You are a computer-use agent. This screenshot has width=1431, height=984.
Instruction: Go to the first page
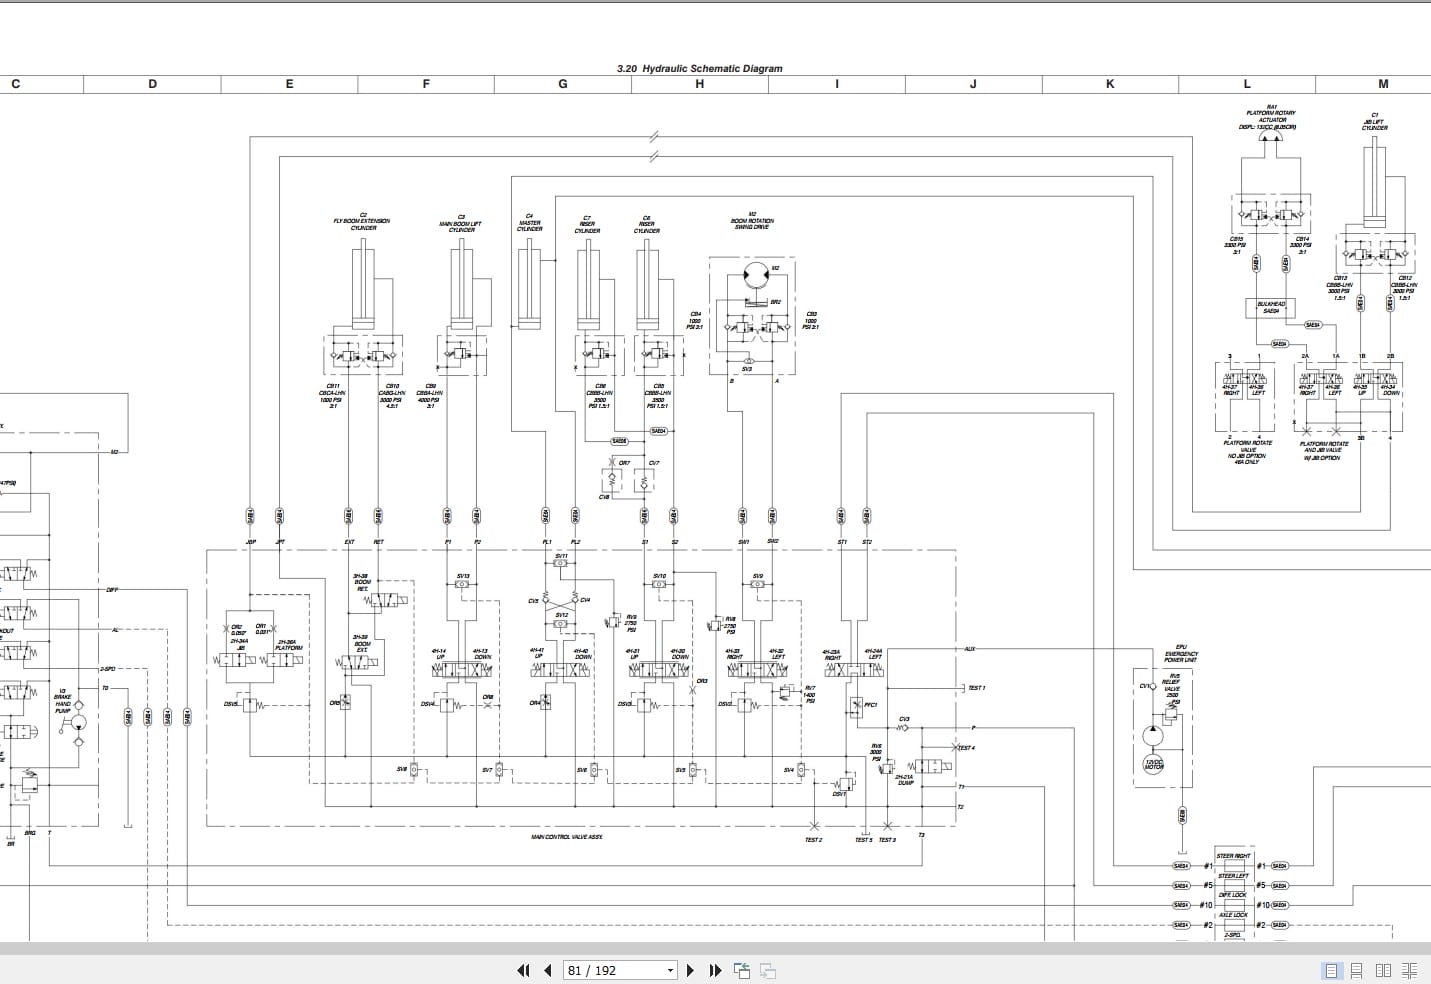point(523,970)
